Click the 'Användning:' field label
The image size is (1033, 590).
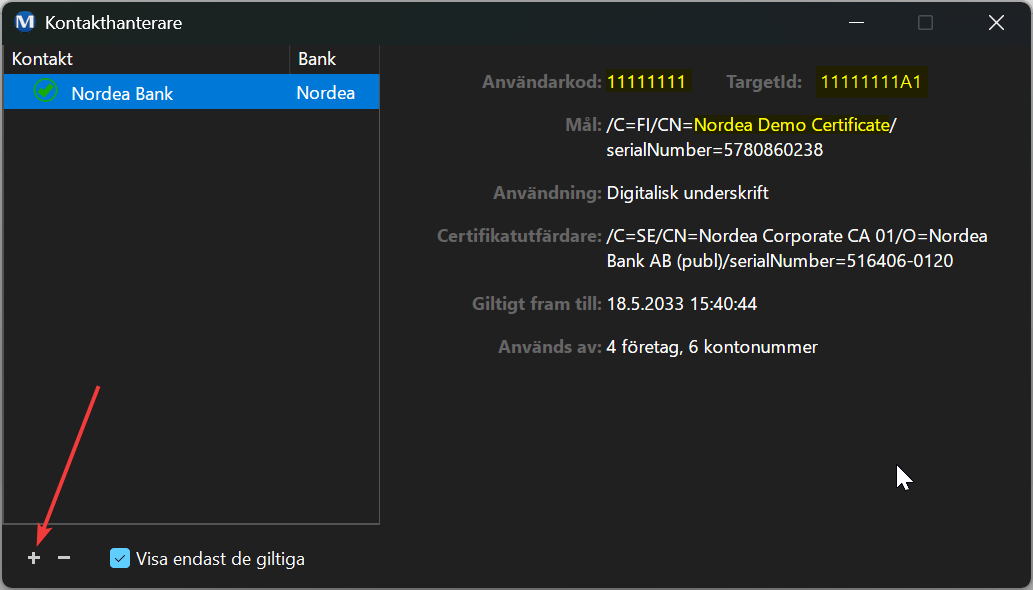point(547,193)
